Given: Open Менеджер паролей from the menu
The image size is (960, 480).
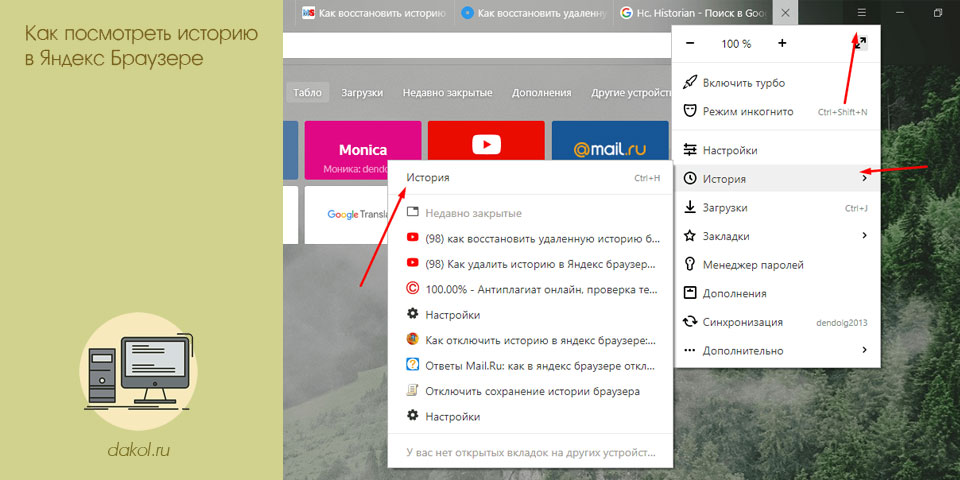Looking at the screenshot, I should coord(776,264).
